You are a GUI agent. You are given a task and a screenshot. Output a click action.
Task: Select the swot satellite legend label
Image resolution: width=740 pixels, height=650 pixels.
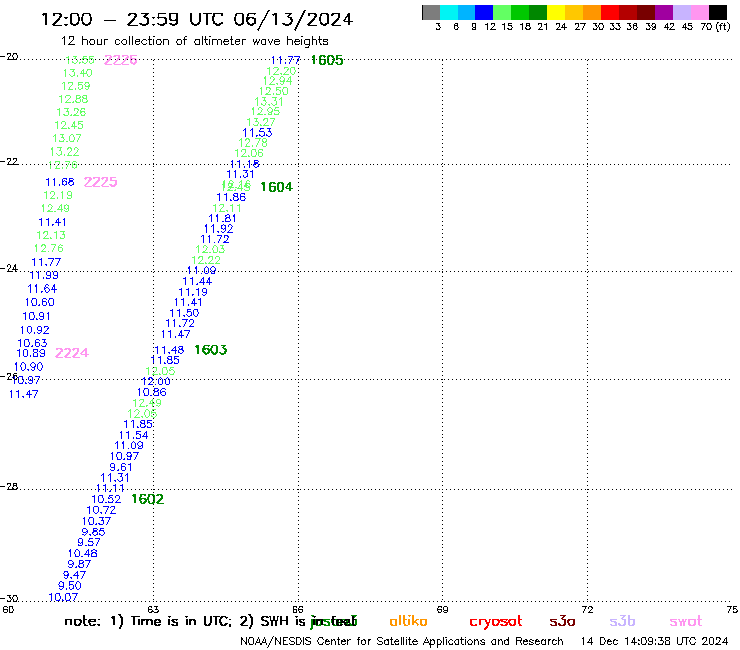pos(686,621)
